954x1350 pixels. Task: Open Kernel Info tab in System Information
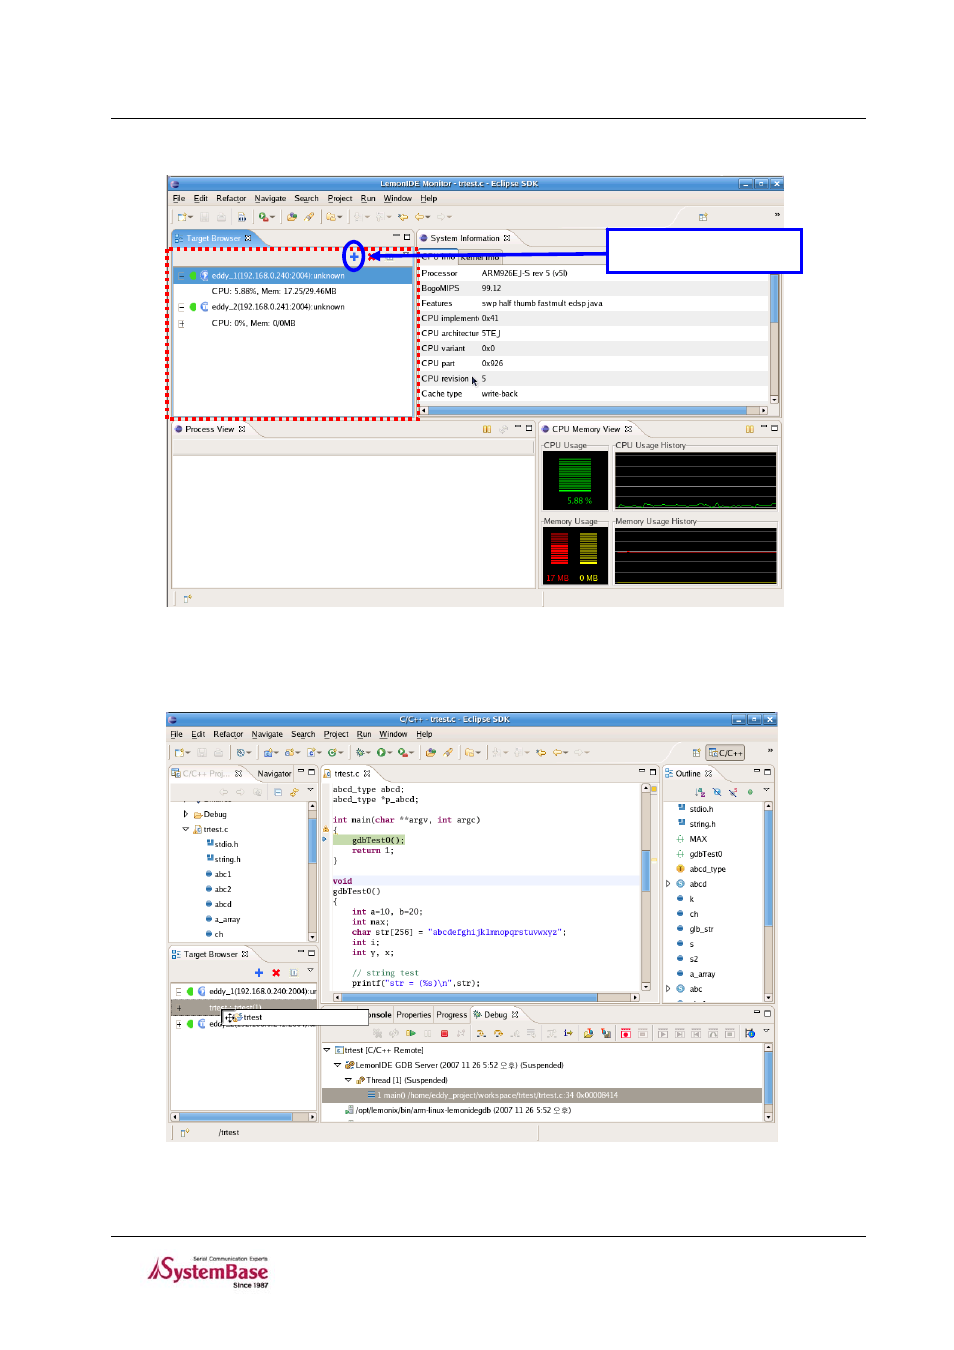[479, 257]
